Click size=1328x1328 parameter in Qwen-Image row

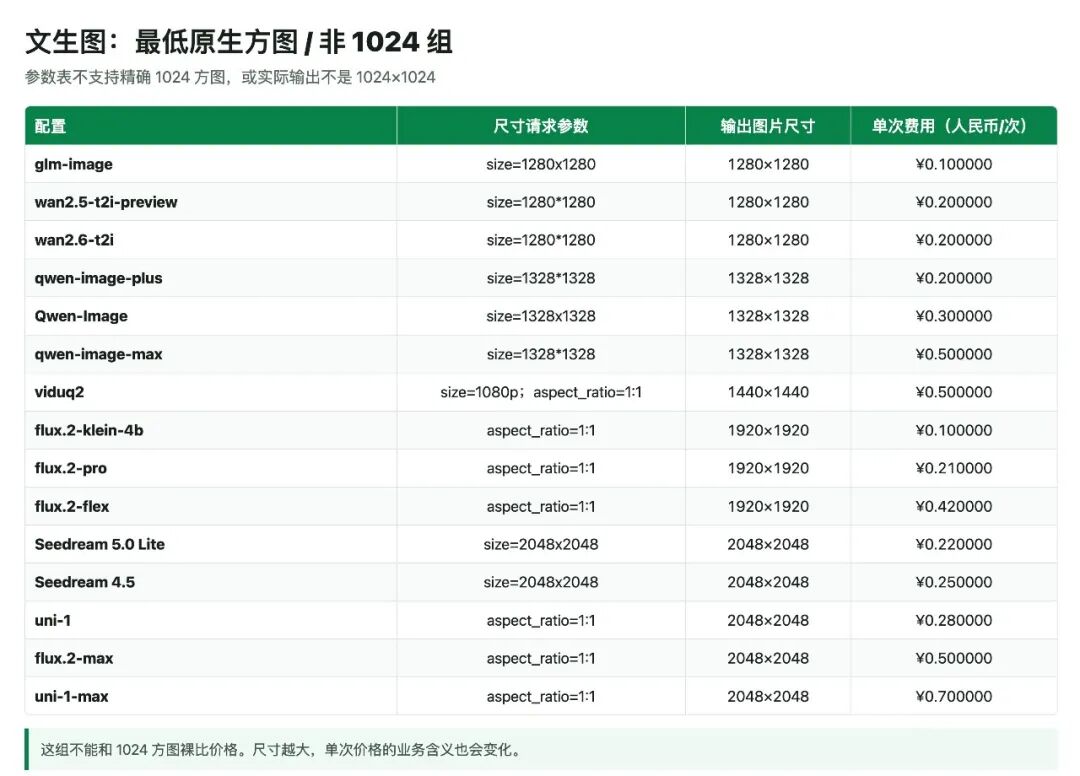click(x=541, y=316)
